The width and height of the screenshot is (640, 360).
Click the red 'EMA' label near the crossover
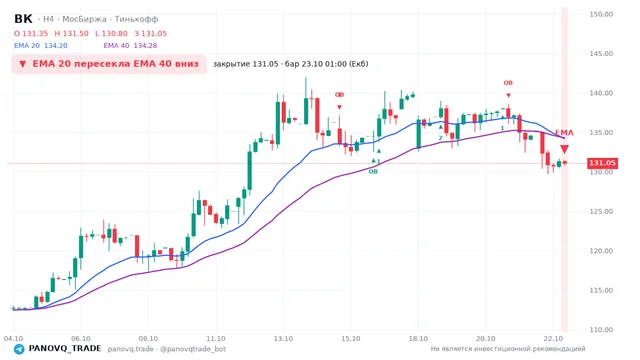pyautogui.click(x=564, y=133)
